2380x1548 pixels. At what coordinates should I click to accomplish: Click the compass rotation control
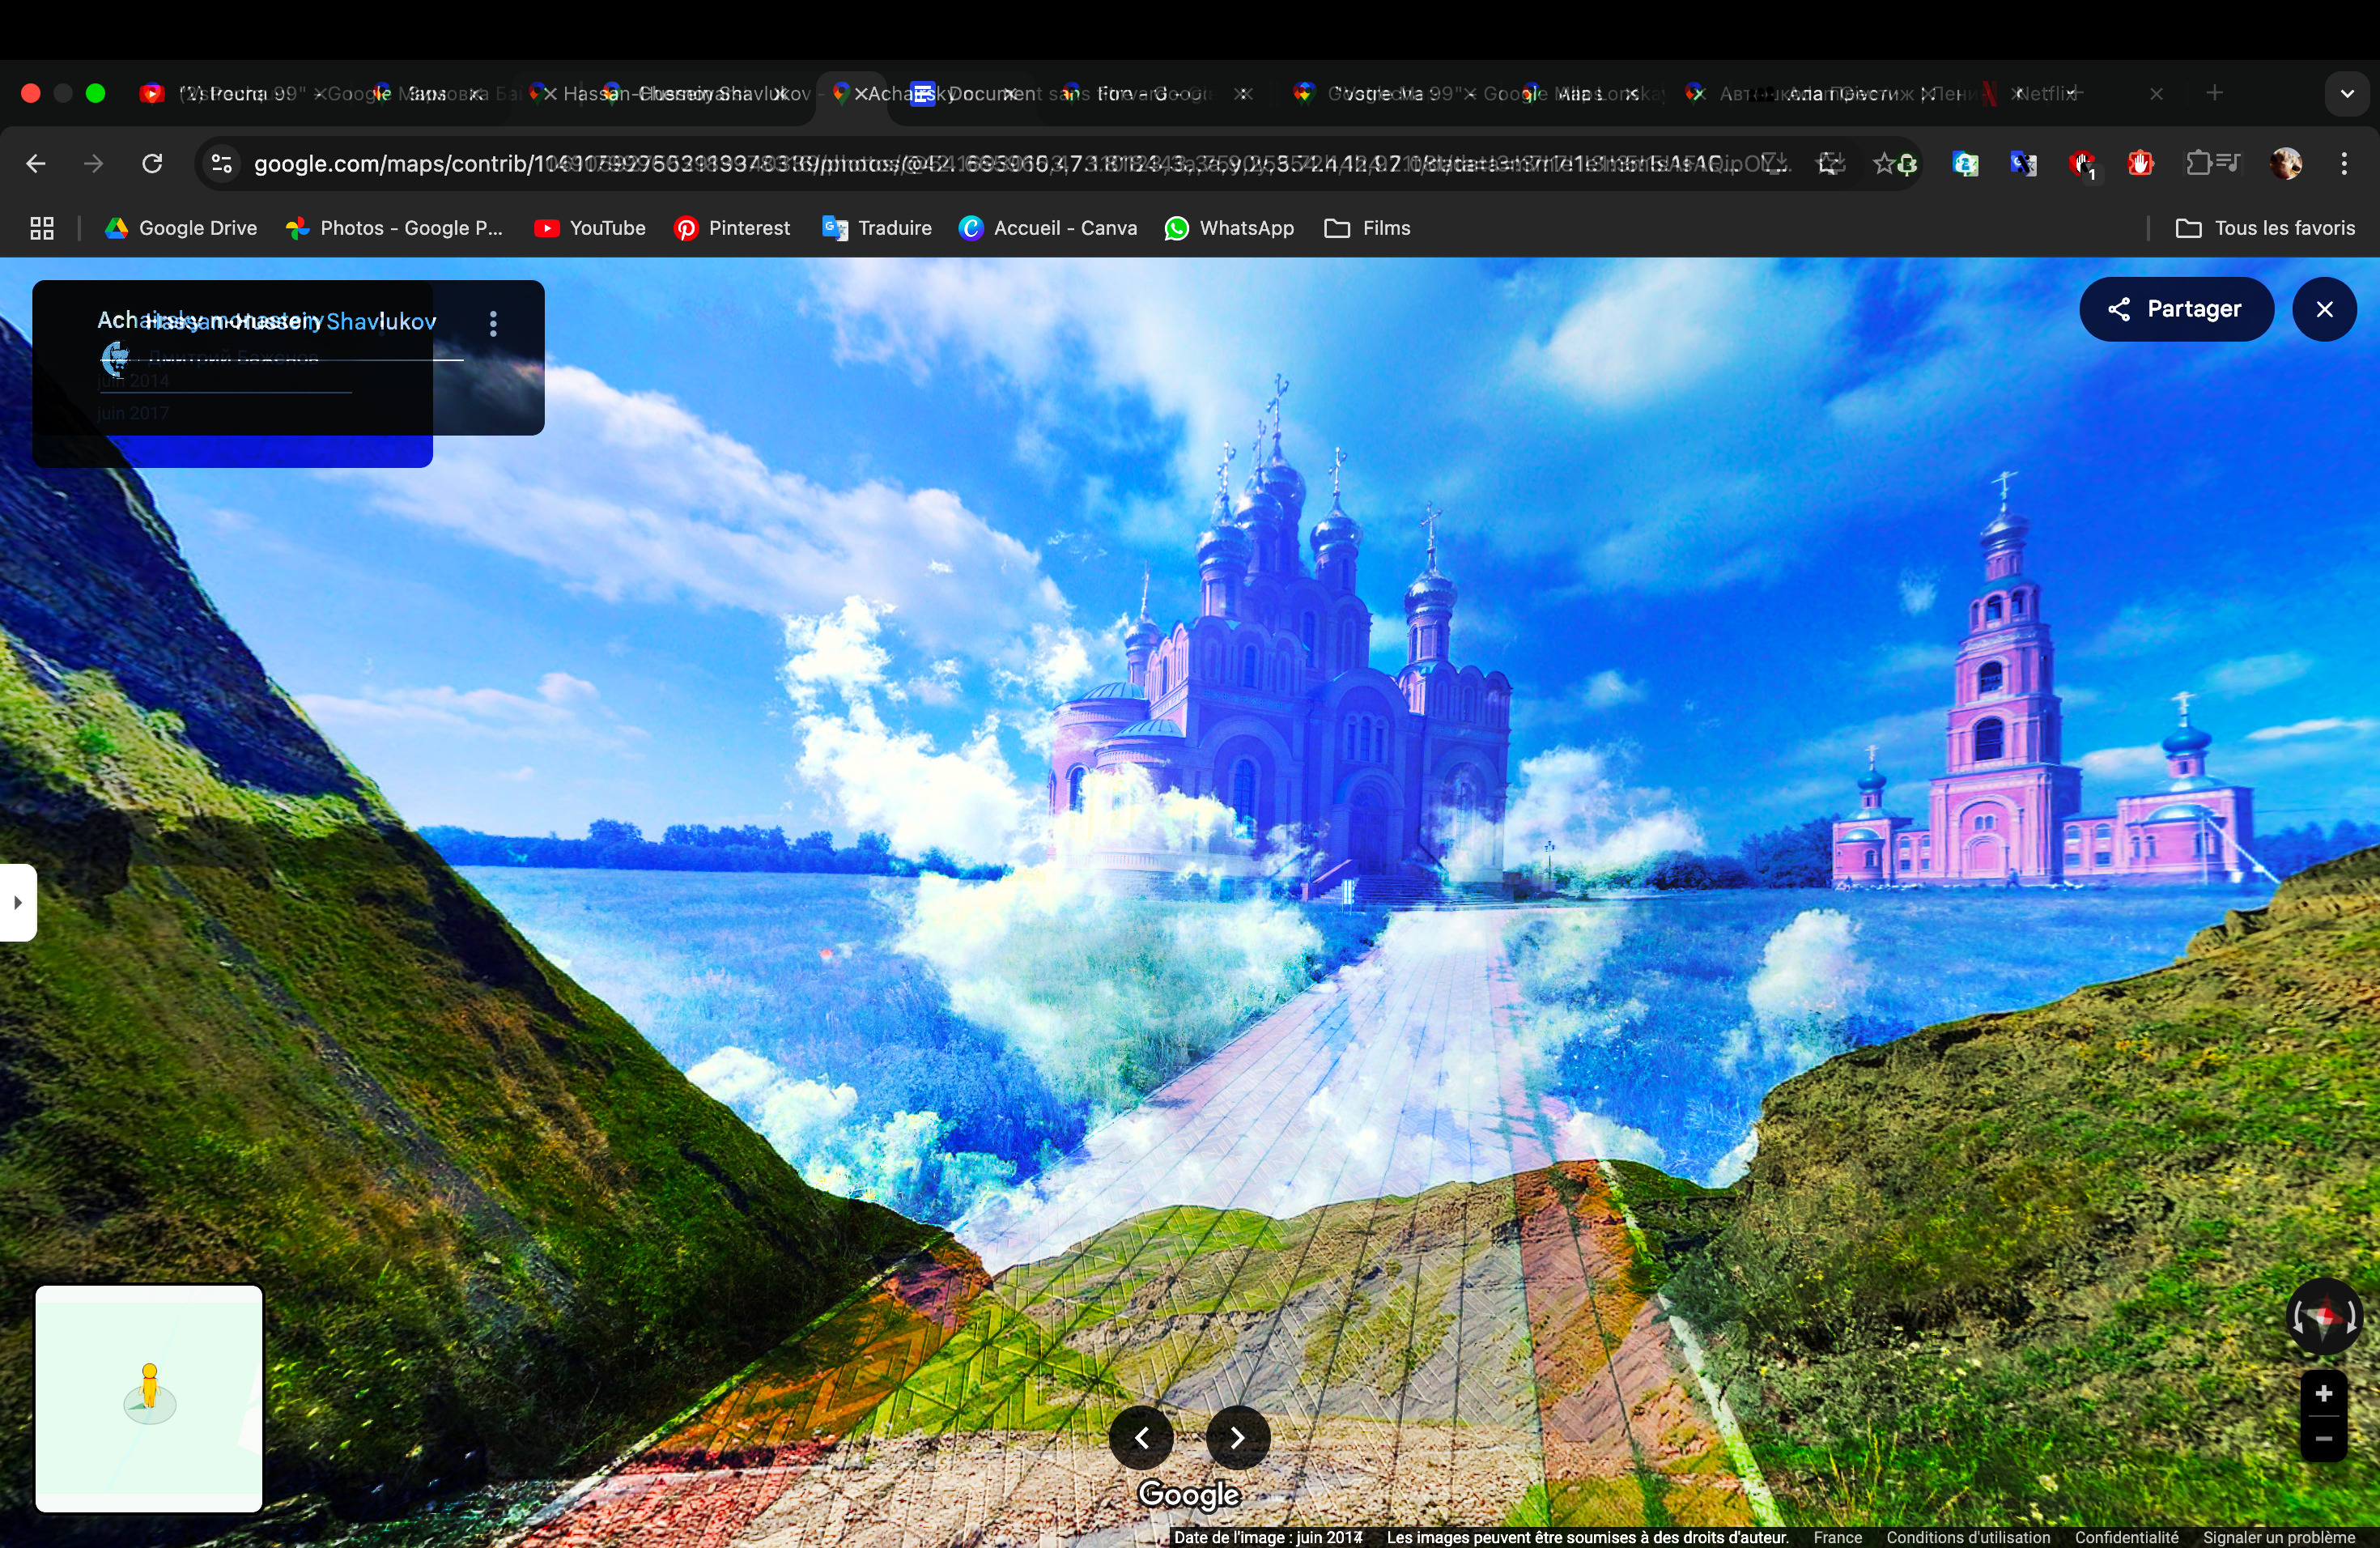click(x=2324, y=1316)
